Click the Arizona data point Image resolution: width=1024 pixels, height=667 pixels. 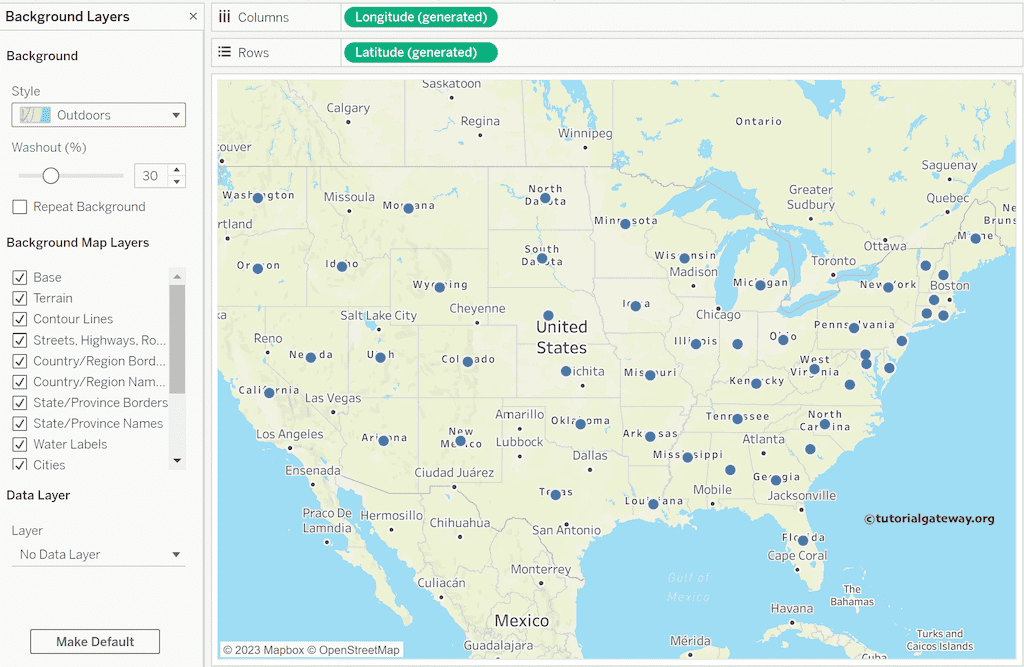[384, 441]
